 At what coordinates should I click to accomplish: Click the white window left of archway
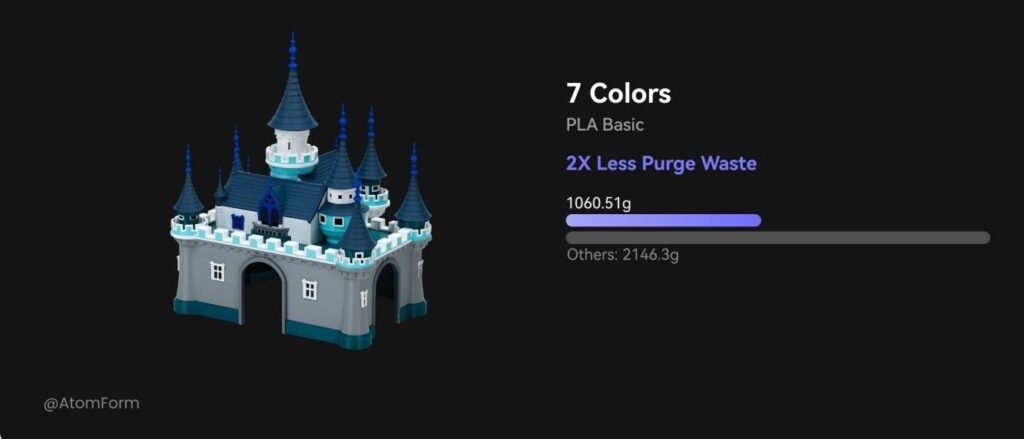(217, 270)
